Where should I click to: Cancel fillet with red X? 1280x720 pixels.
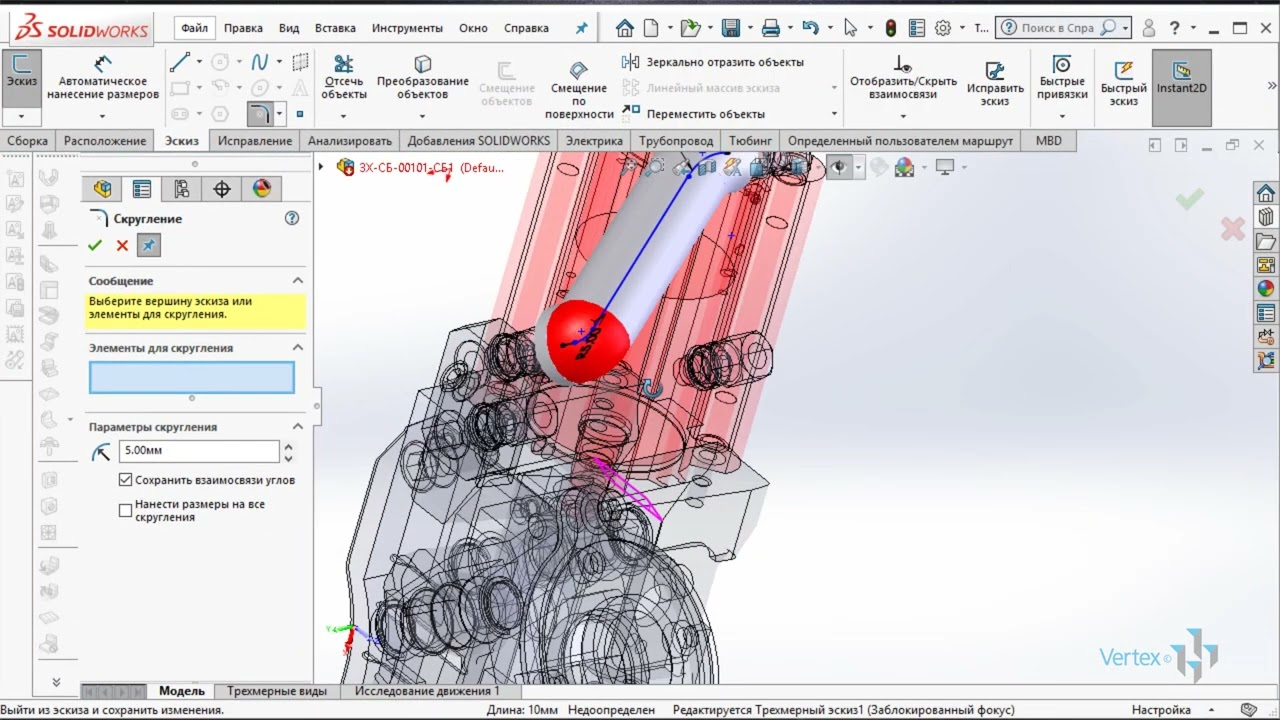[122, 245]
